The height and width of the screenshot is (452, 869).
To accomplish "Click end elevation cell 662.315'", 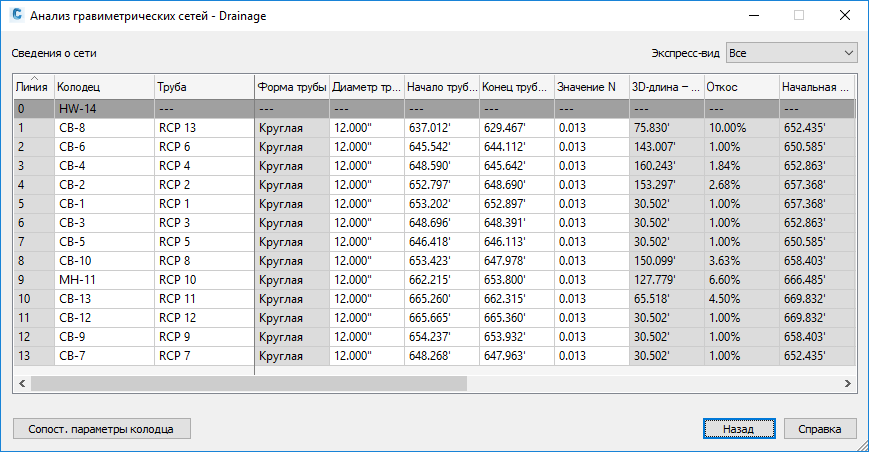I will pos(517,299).
